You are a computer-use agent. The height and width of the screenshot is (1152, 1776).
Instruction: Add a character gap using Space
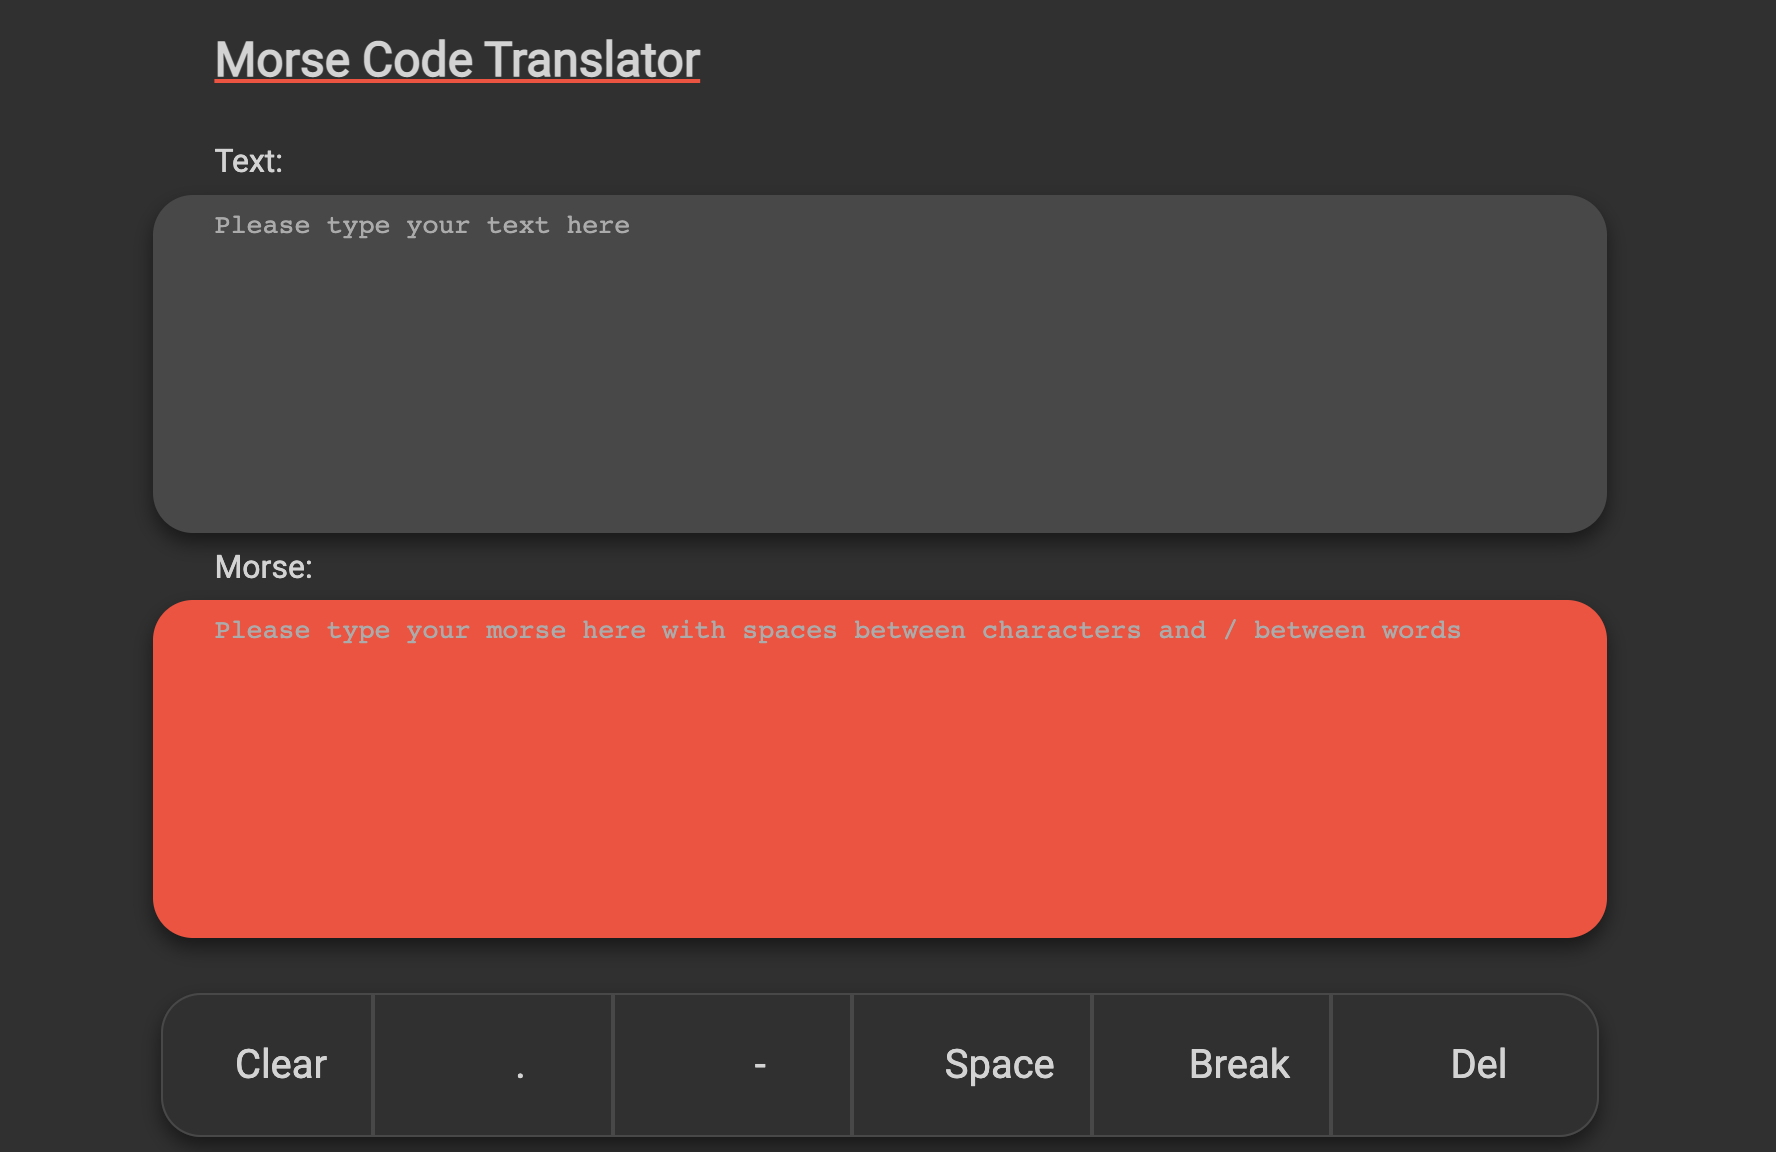tap(973, 1065)
